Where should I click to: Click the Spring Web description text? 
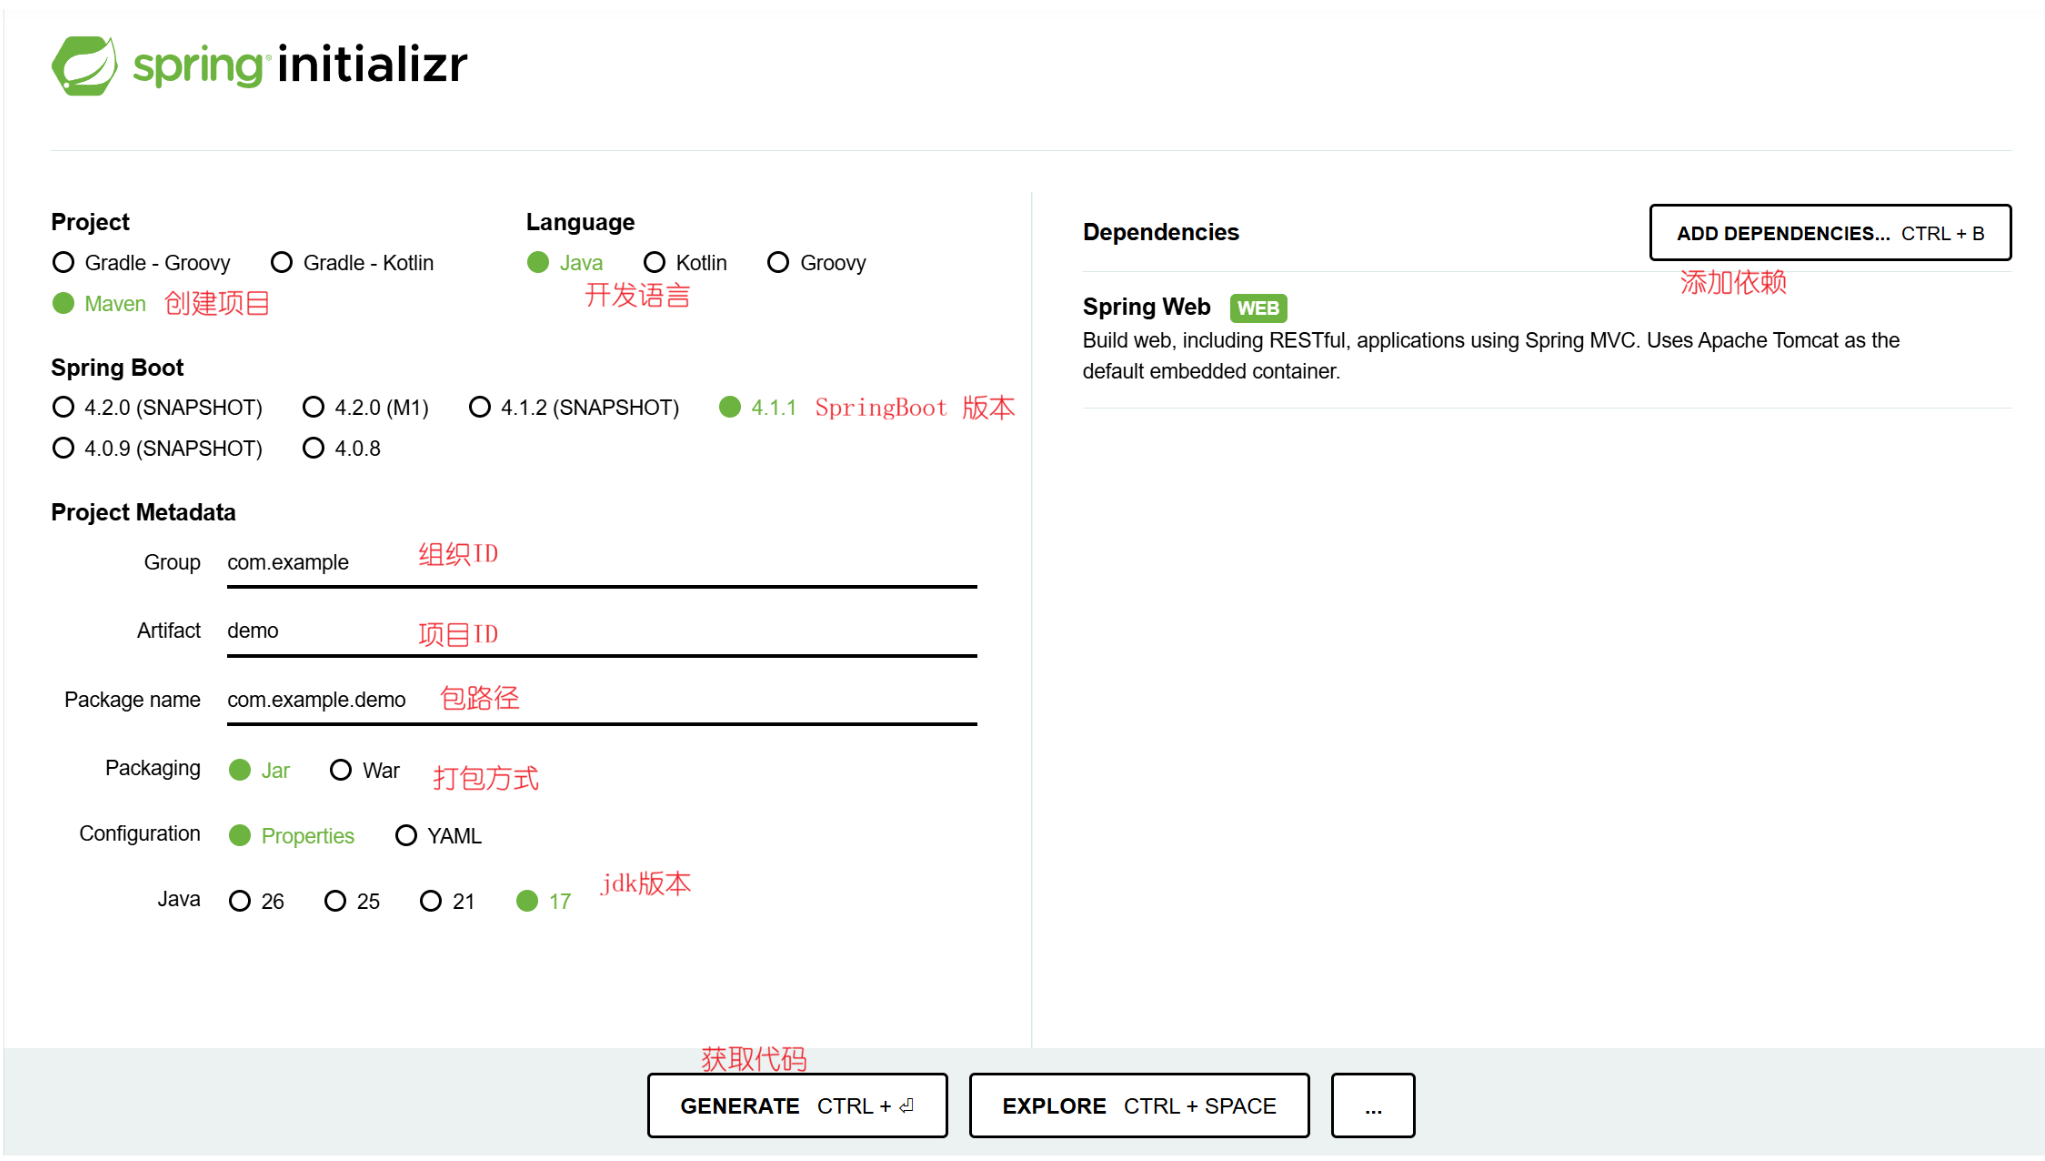1491,356
